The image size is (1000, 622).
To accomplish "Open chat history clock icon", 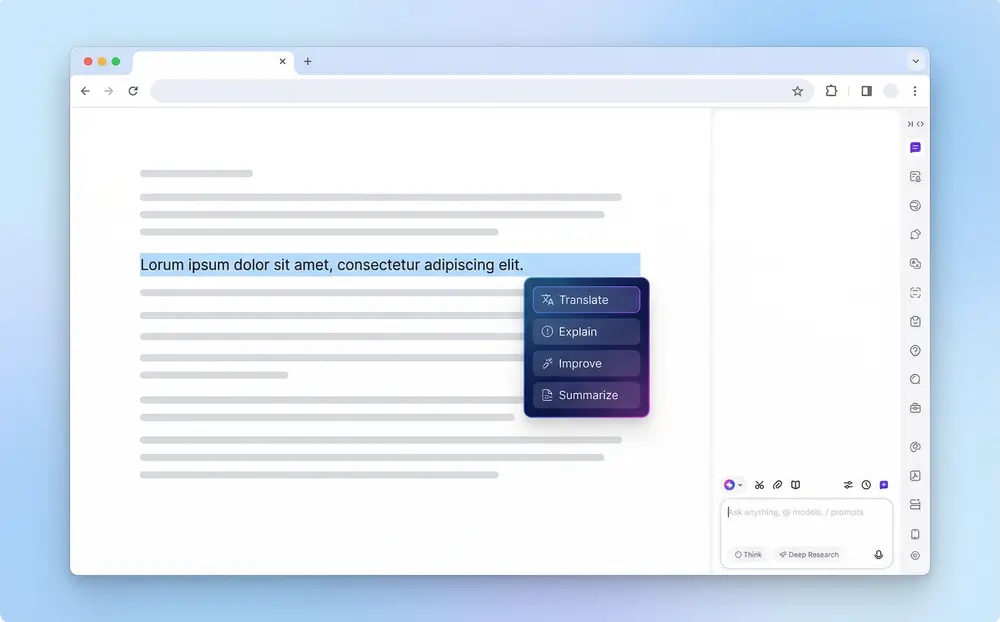I will (x=866, y=485).
